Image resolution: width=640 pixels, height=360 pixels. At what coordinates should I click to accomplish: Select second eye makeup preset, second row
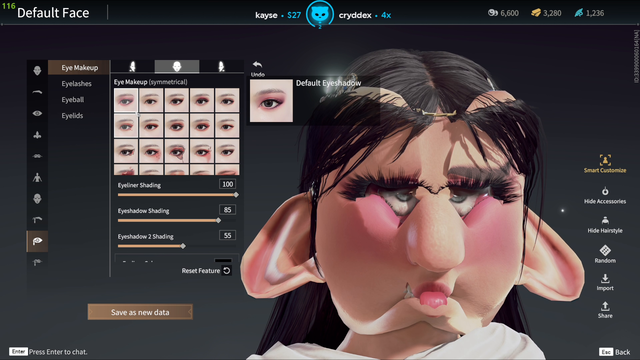click(151, 126)
